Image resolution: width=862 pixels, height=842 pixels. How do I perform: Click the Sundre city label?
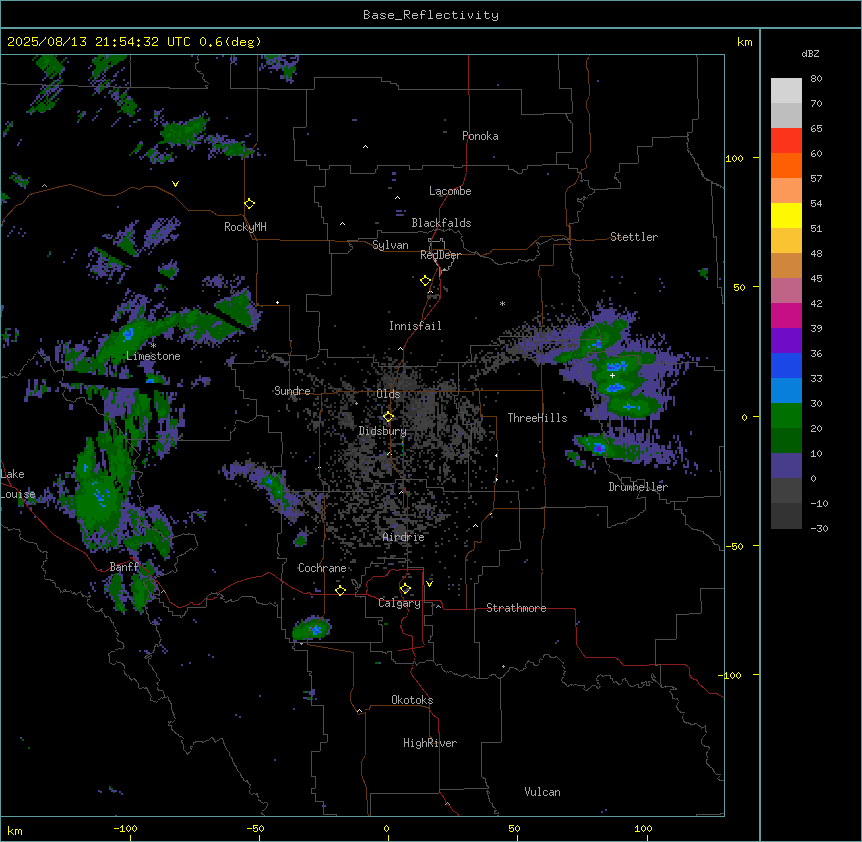point(292,391)
